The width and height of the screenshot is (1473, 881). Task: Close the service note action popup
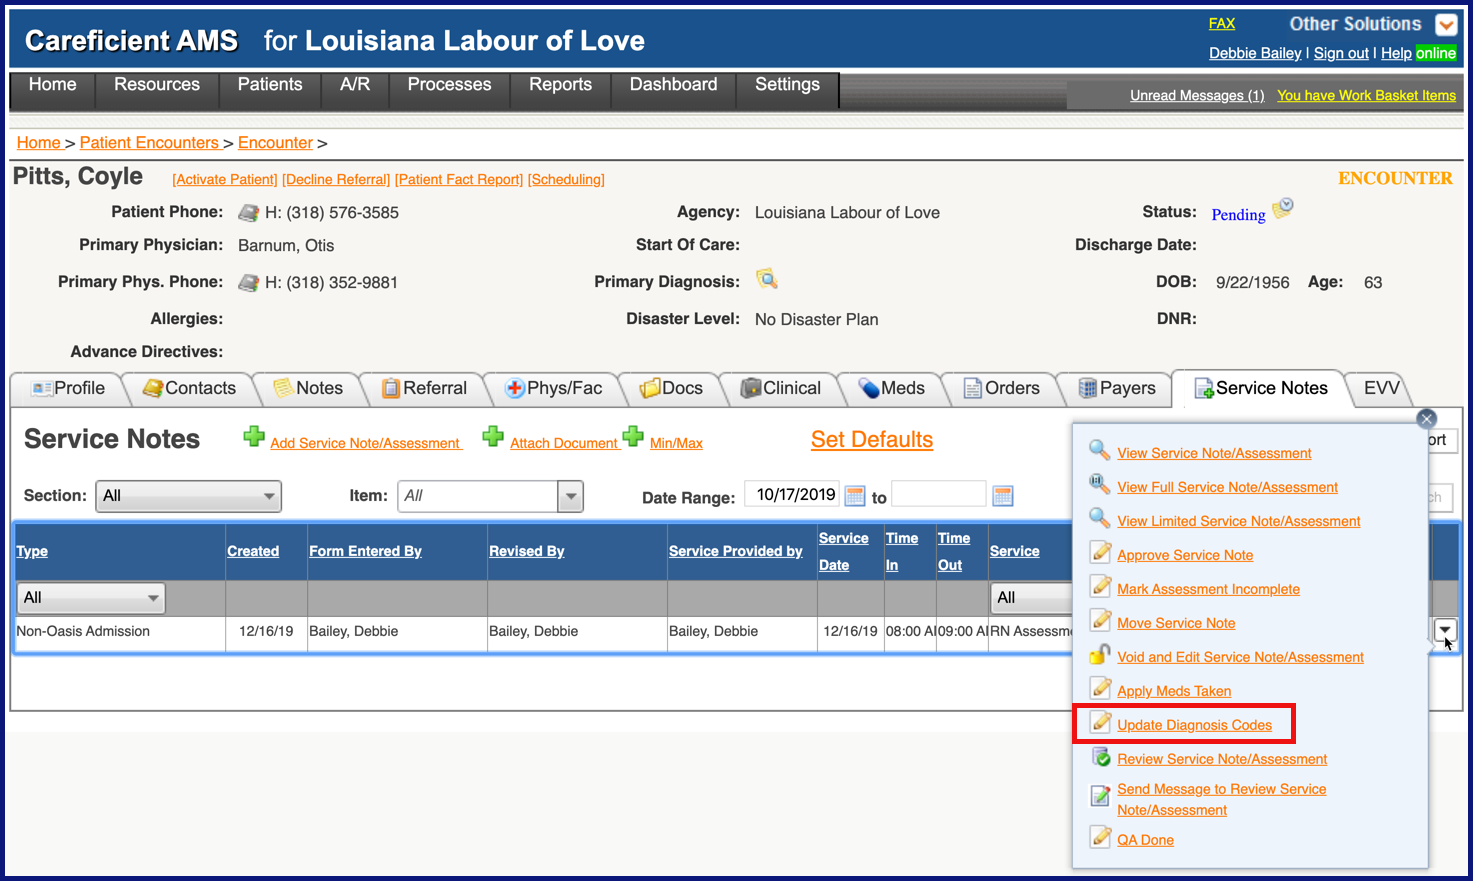point(1427,419)
